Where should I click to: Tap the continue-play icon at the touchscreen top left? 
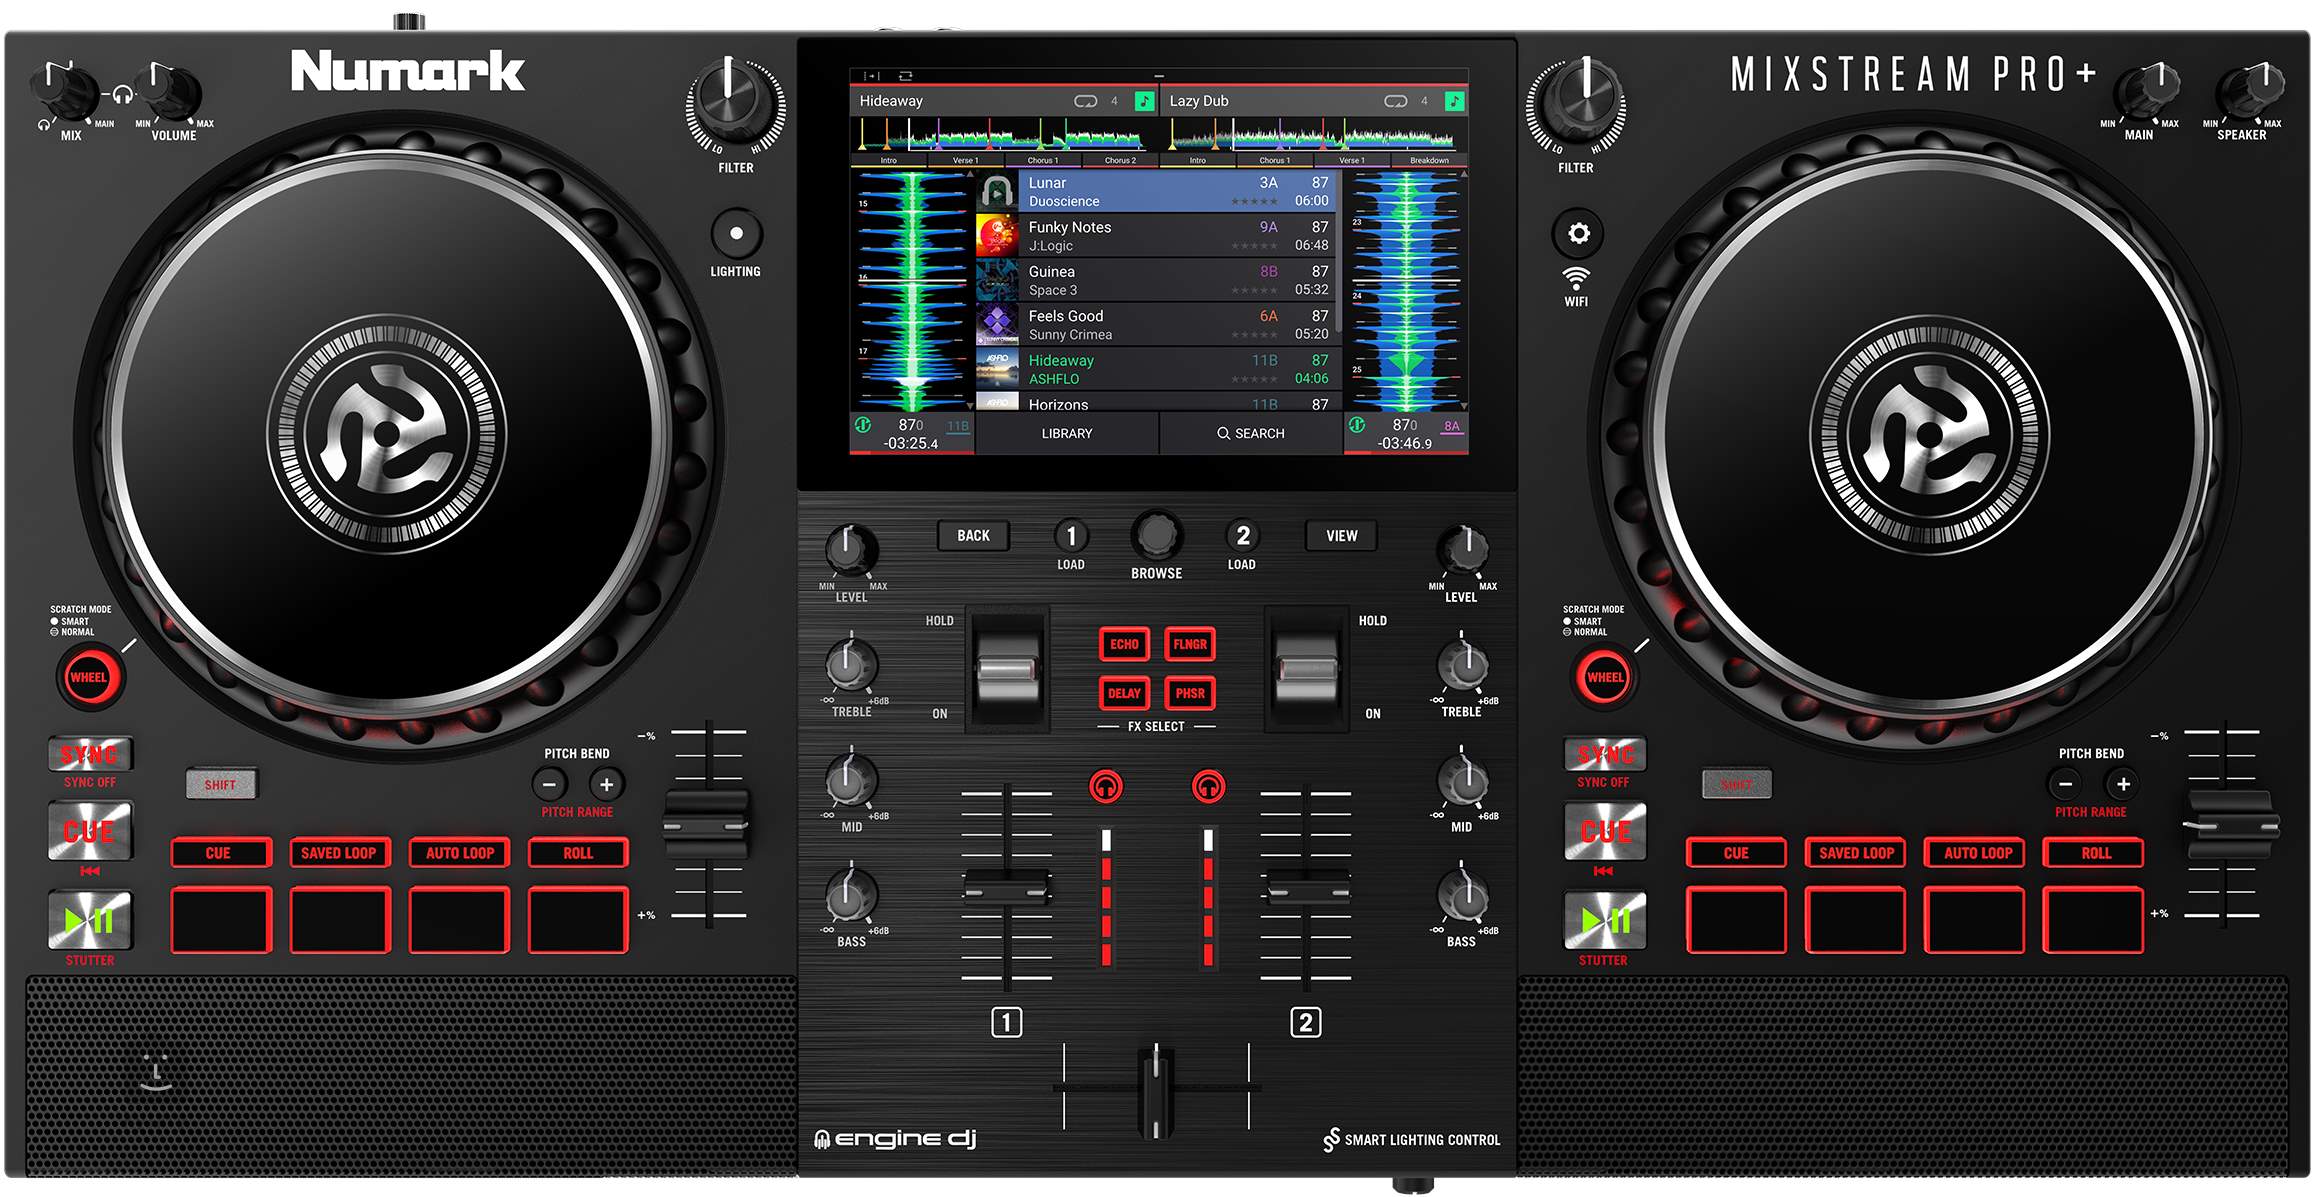click(870, 75)
